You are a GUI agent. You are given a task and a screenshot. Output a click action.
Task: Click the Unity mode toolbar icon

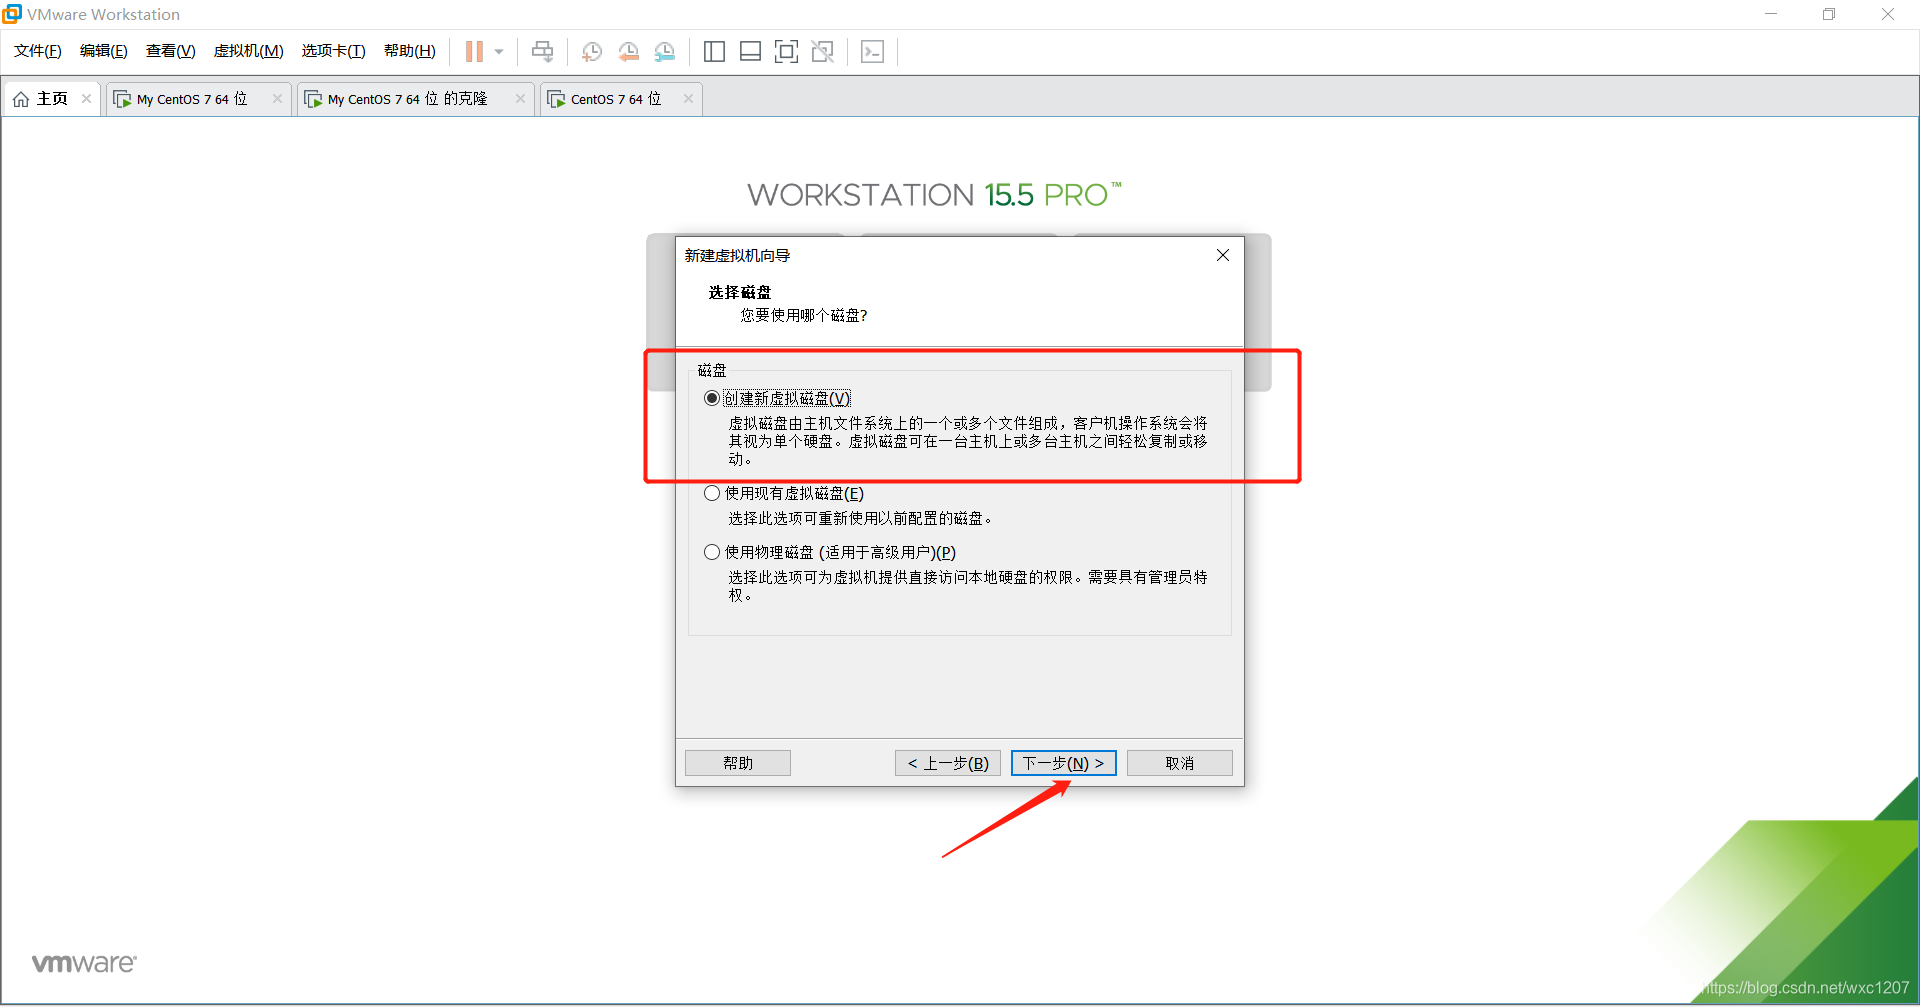[x=823, y=52]
